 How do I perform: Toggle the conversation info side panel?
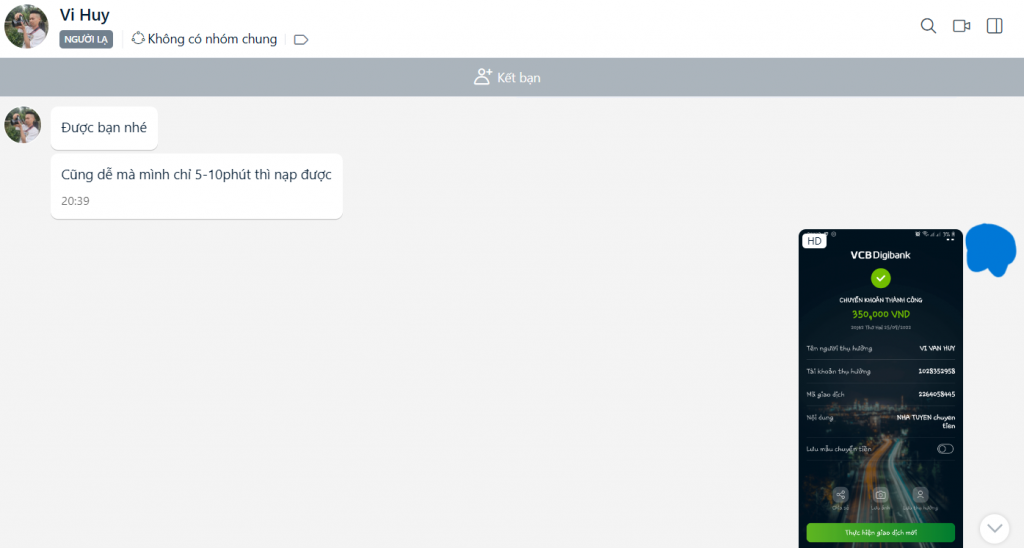coord(994,26)
